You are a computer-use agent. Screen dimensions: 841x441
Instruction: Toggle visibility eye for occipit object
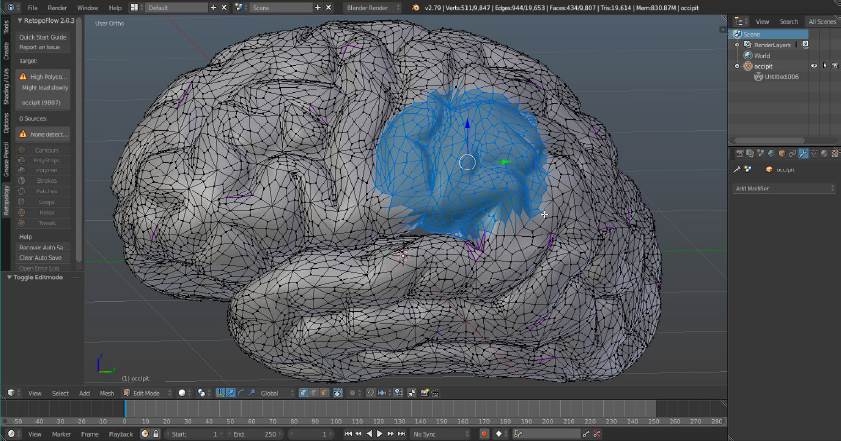coord(813,66)
